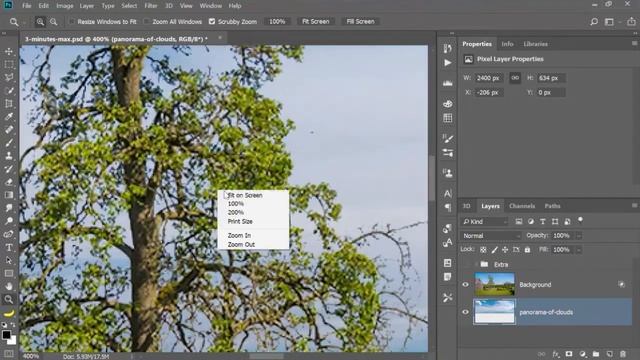Select the Rectangle shape tool
This screenshot has height=360, width=640.
9,273
